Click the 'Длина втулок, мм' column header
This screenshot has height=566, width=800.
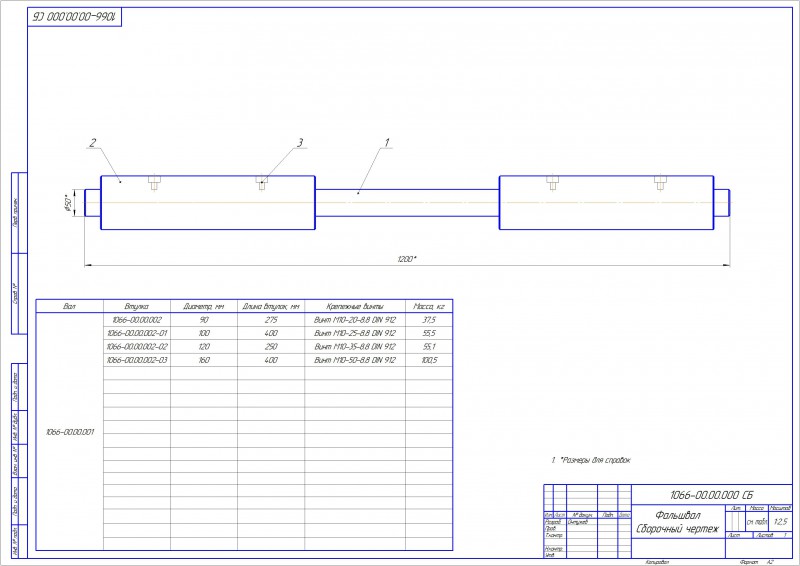coord(271,306)
